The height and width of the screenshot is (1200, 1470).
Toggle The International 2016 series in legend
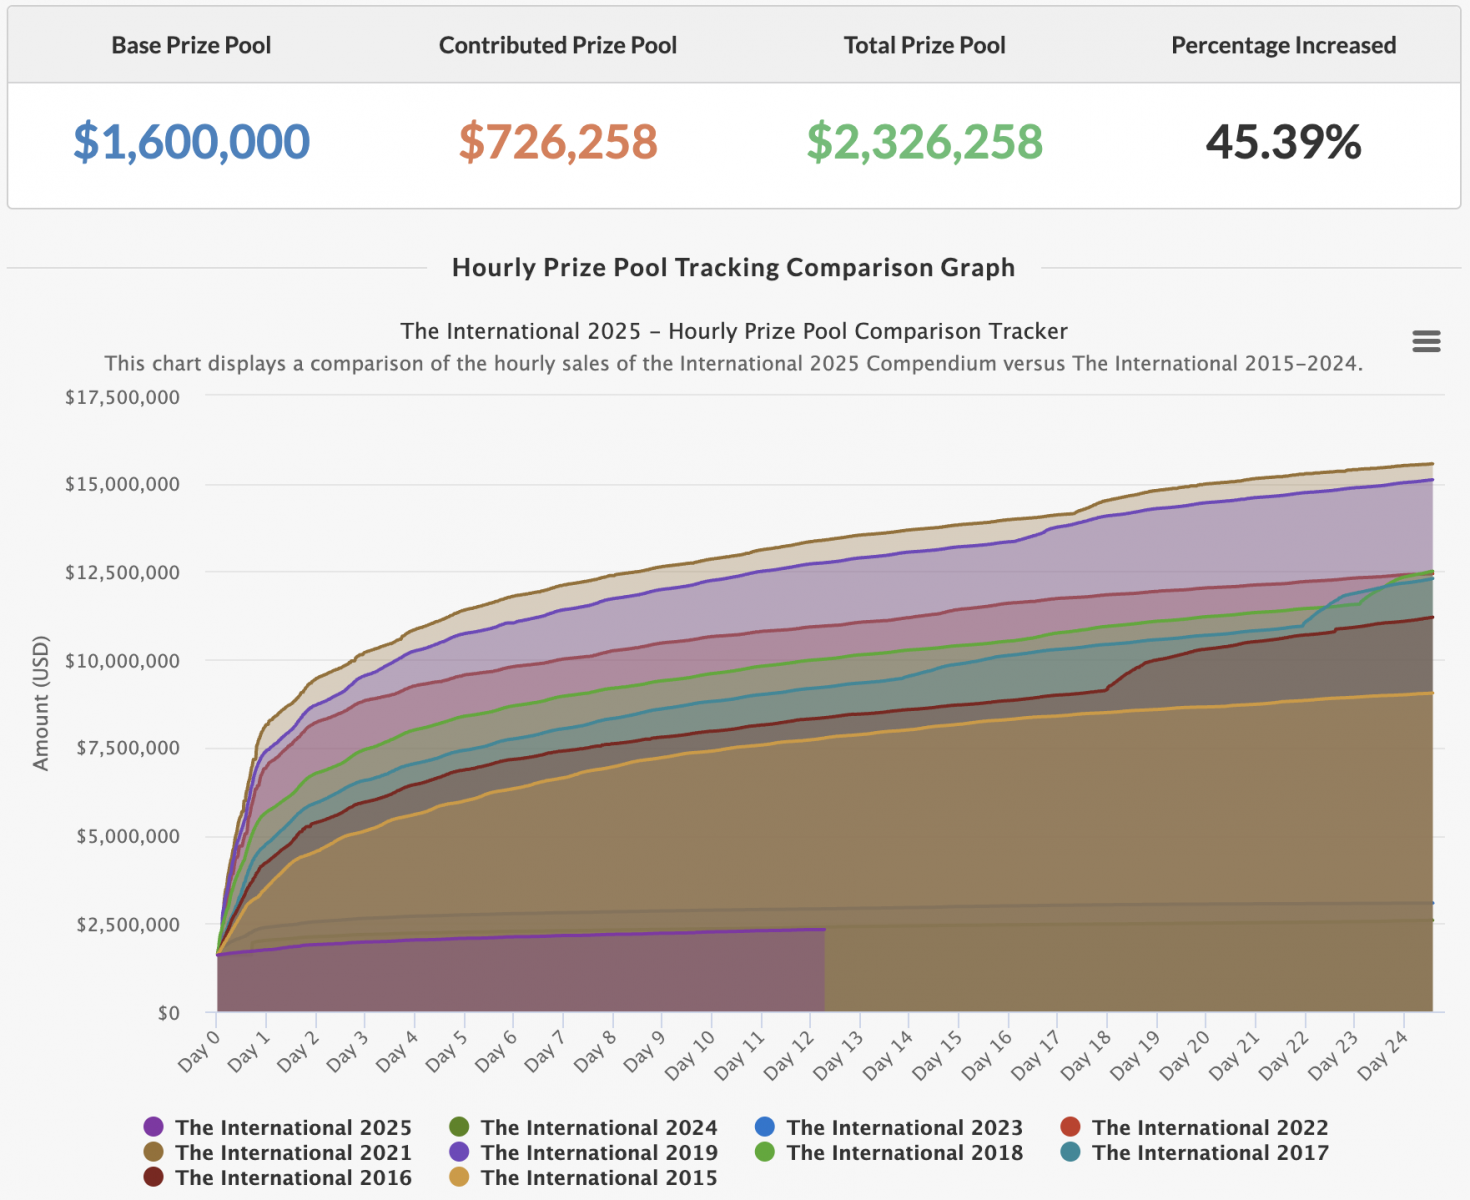[278, 1177]
